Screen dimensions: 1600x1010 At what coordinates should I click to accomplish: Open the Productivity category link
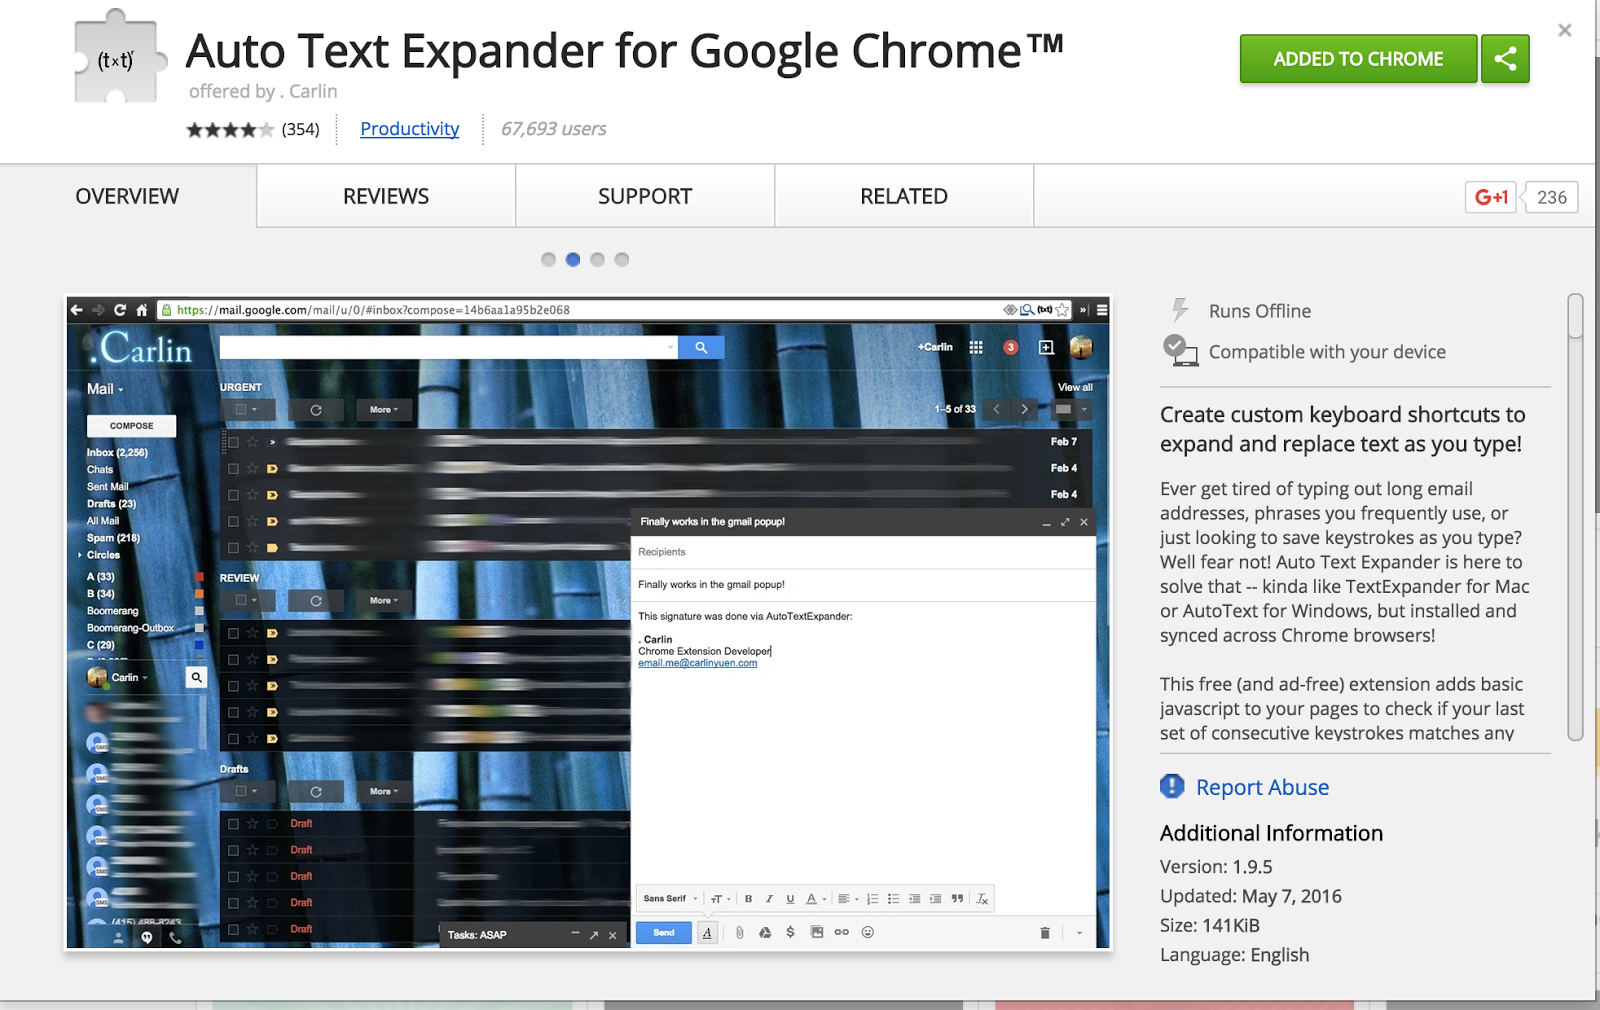(409, 129)
